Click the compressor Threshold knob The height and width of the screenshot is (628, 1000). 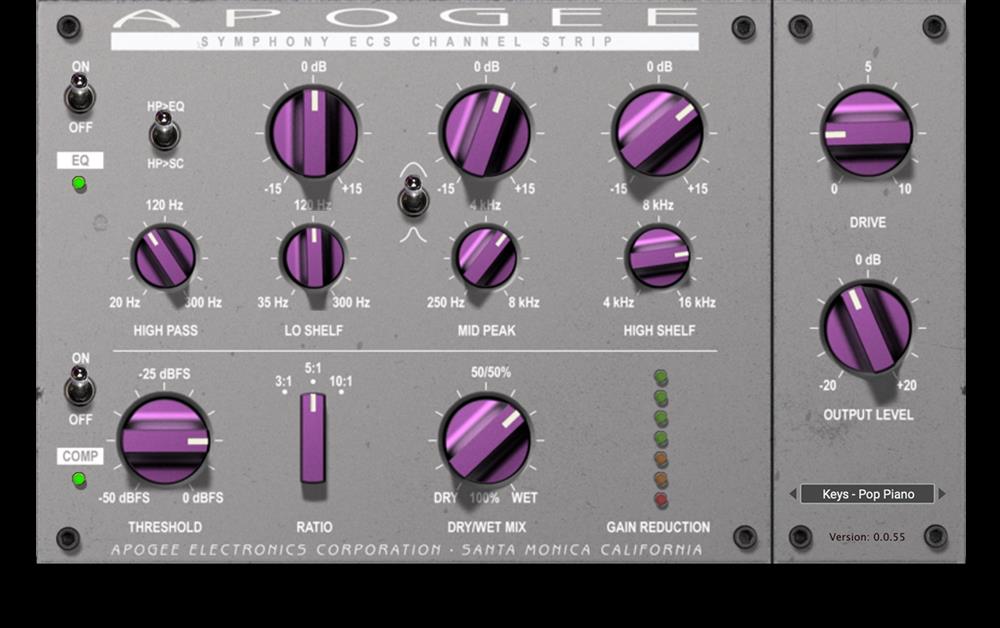point(165,440)
